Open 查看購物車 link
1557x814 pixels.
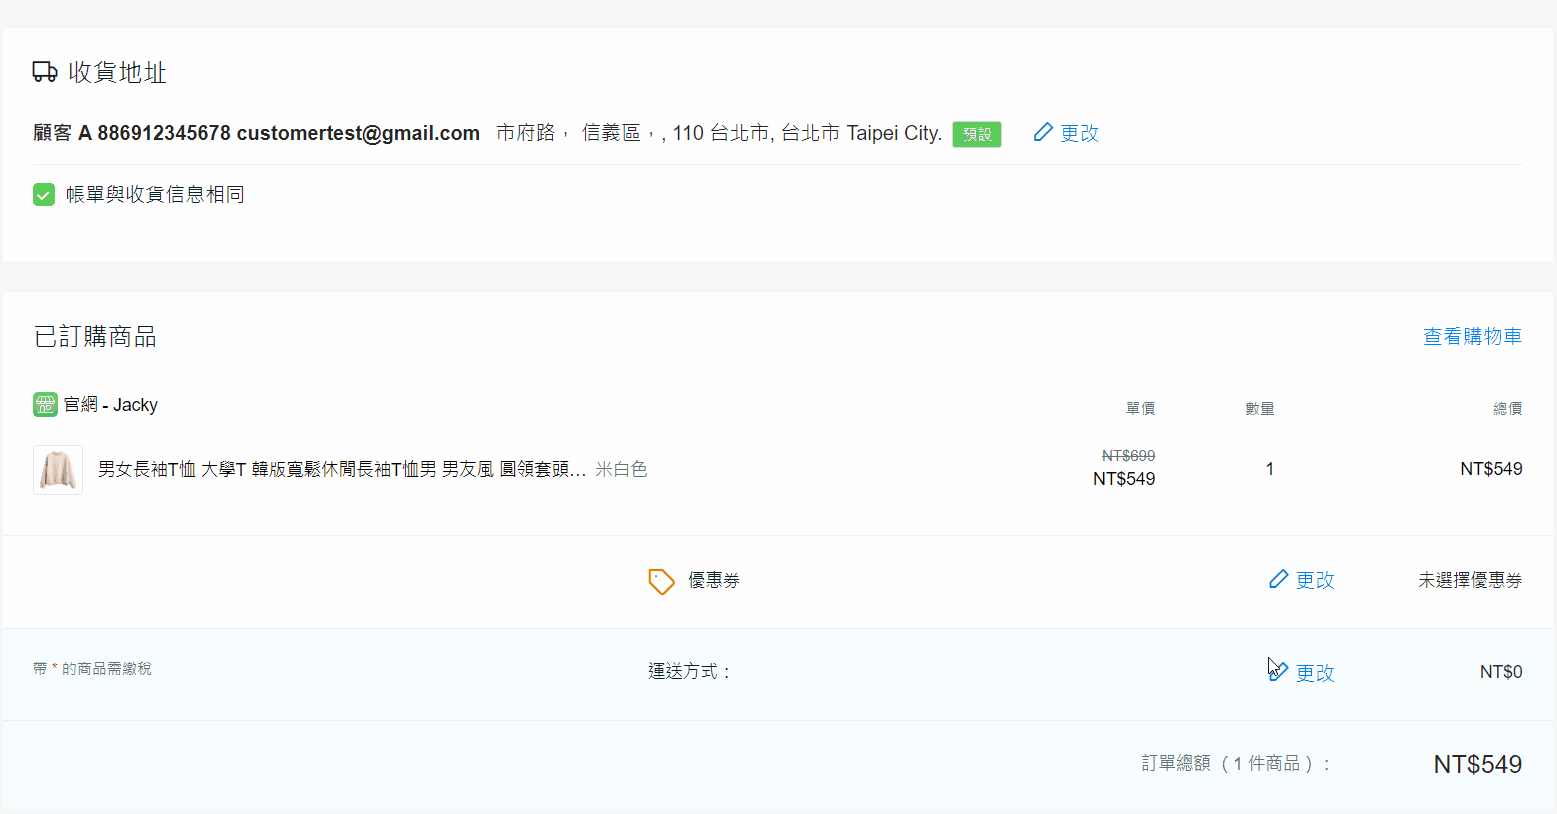1473,337
